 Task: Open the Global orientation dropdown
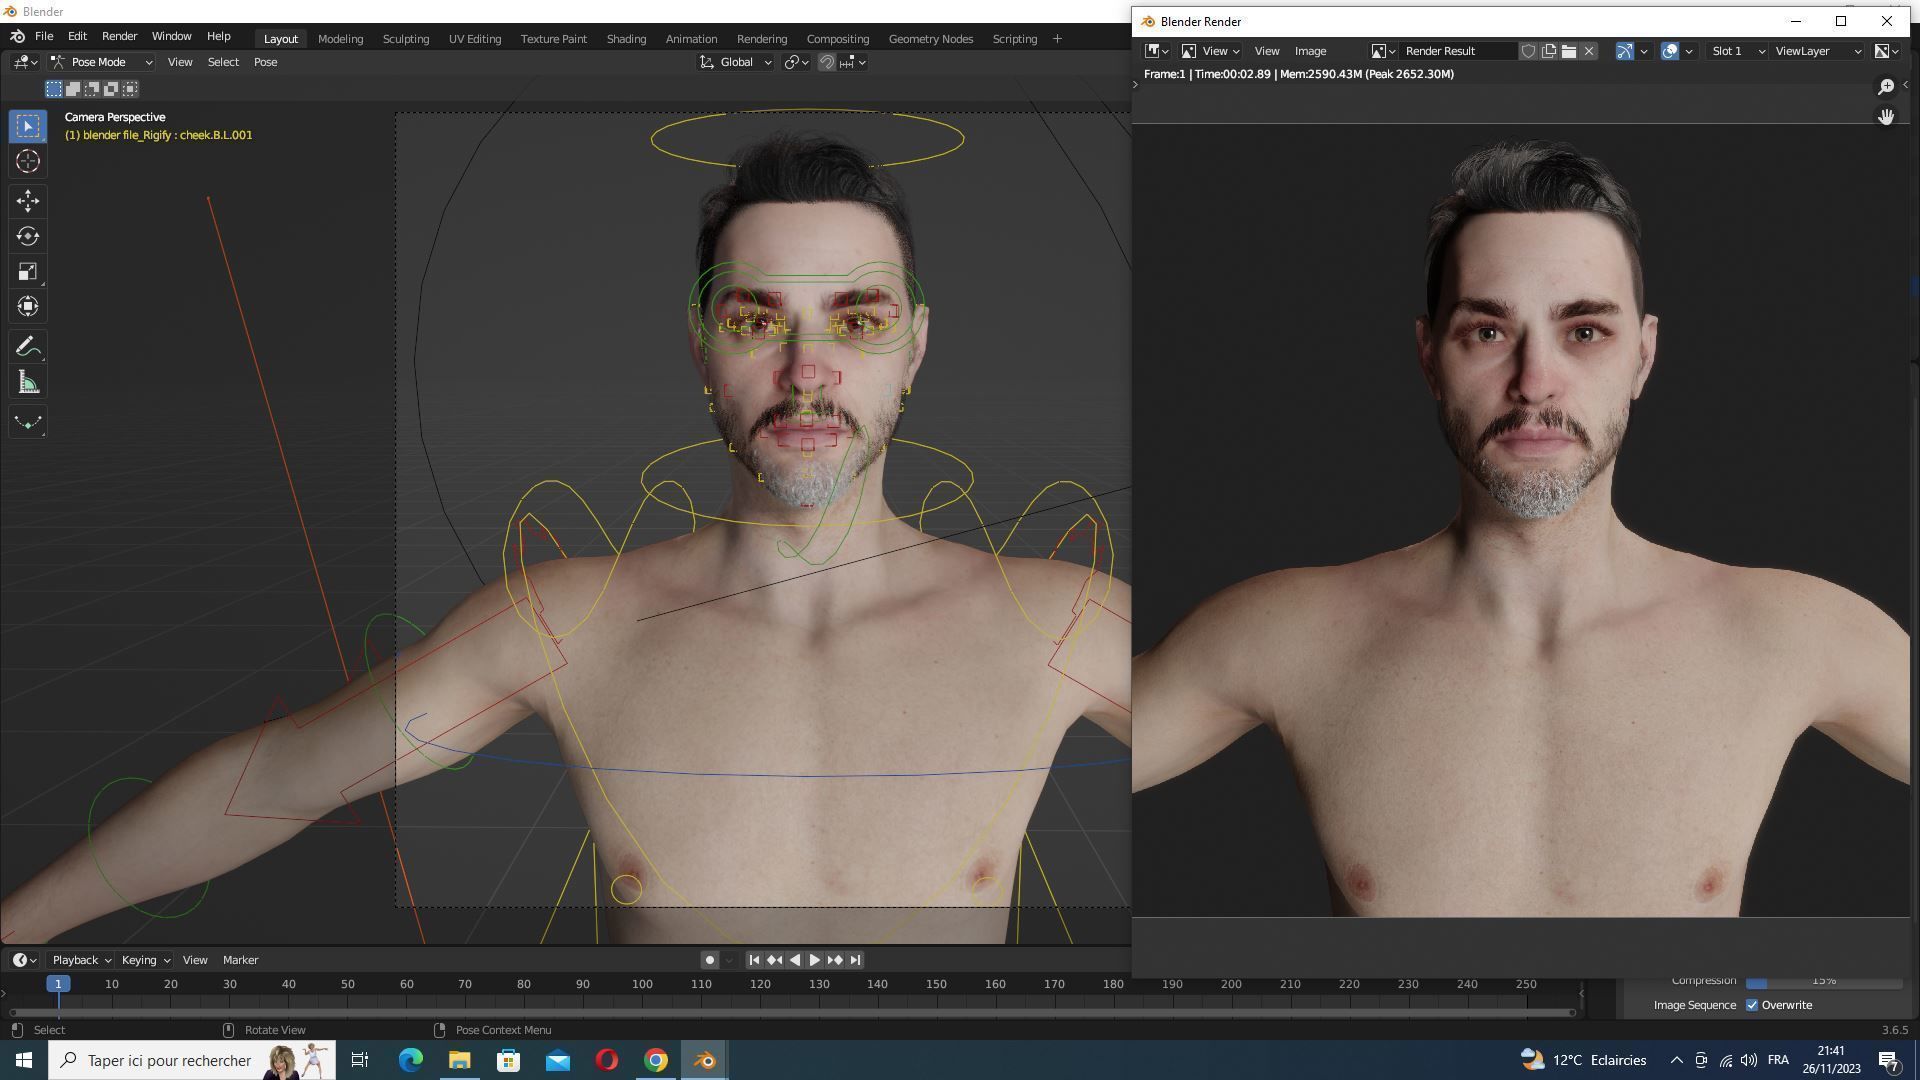point(736,62)
